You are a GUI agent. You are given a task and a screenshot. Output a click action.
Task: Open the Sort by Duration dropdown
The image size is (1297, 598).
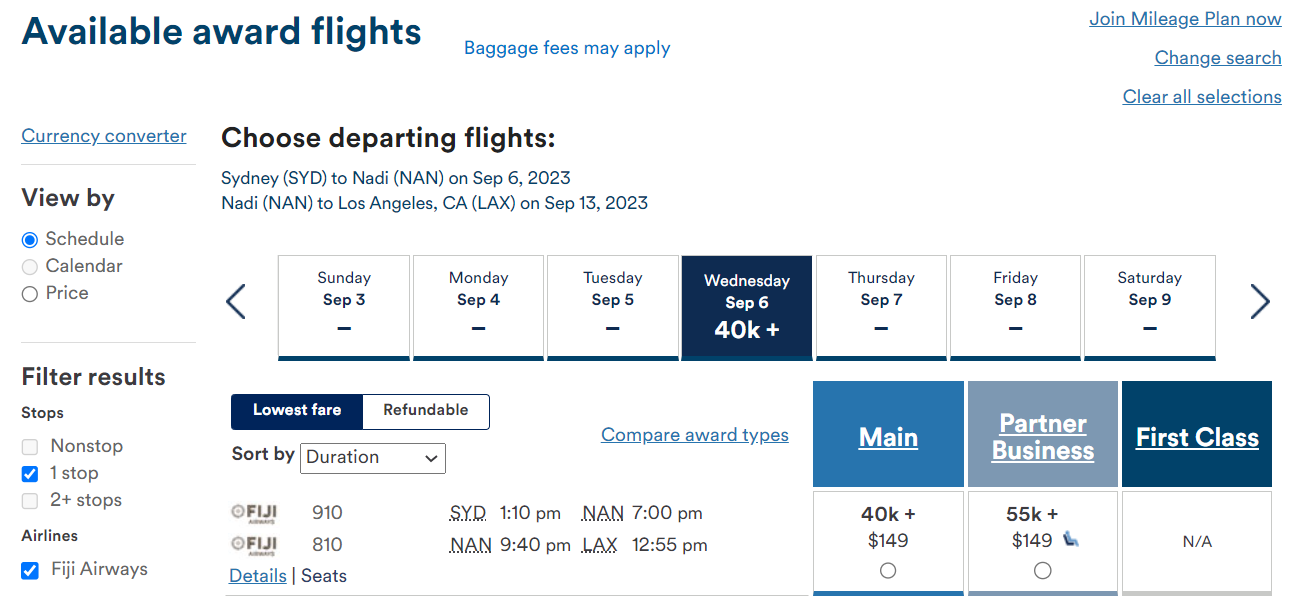(372, 458)
